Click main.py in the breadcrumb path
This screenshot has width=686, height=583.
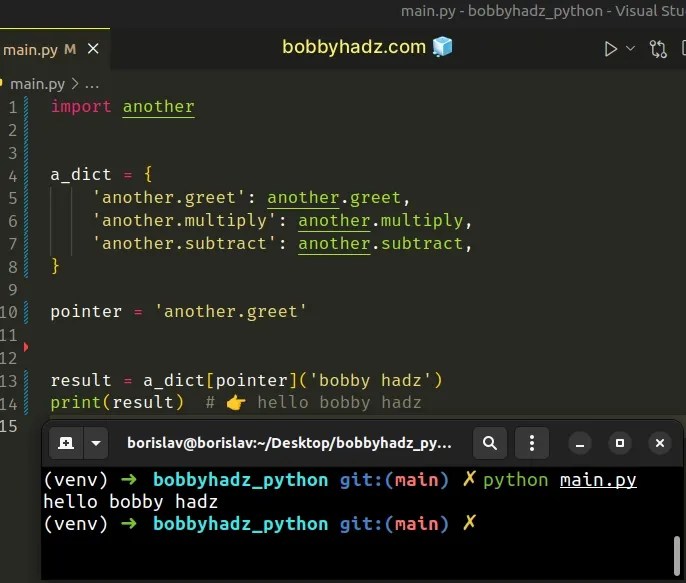pyautogui.click(x=38, y=84)
